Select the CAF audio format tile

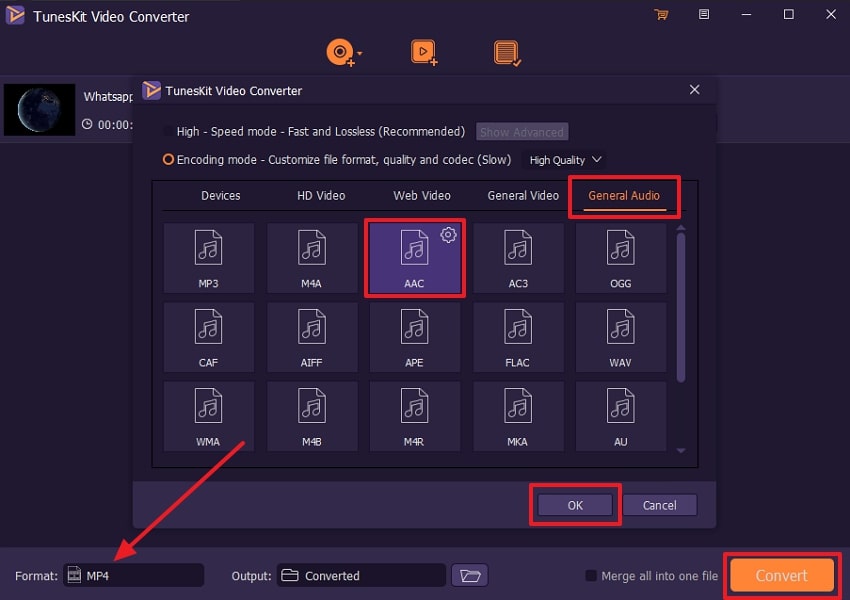pos(208,337)
